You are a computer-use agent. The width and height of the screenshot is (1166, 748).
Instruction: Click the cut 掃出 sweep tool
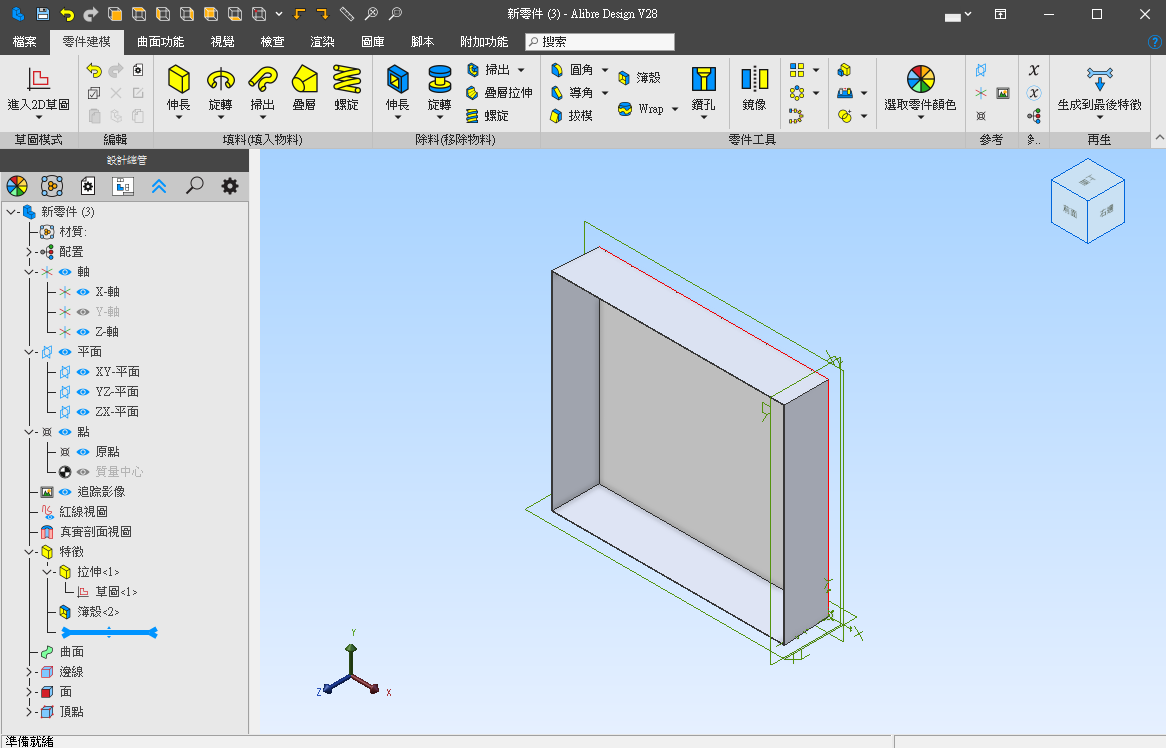pos(489,70)
